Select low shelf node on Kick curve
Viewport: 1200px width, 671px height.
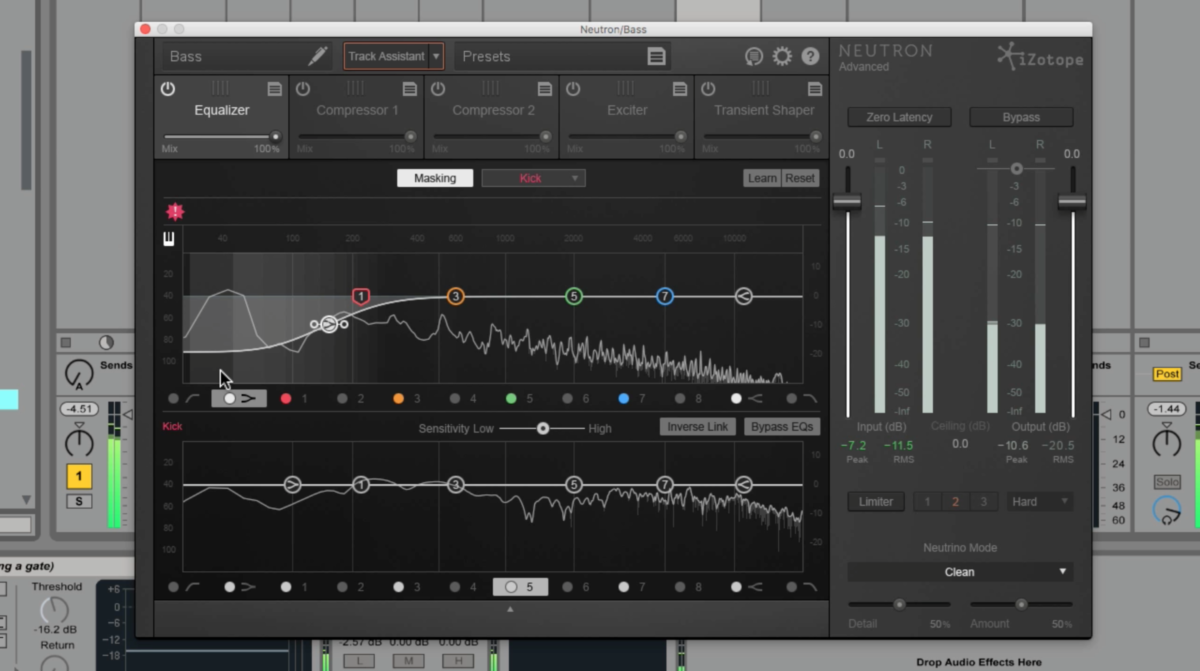tap(292, 485)
